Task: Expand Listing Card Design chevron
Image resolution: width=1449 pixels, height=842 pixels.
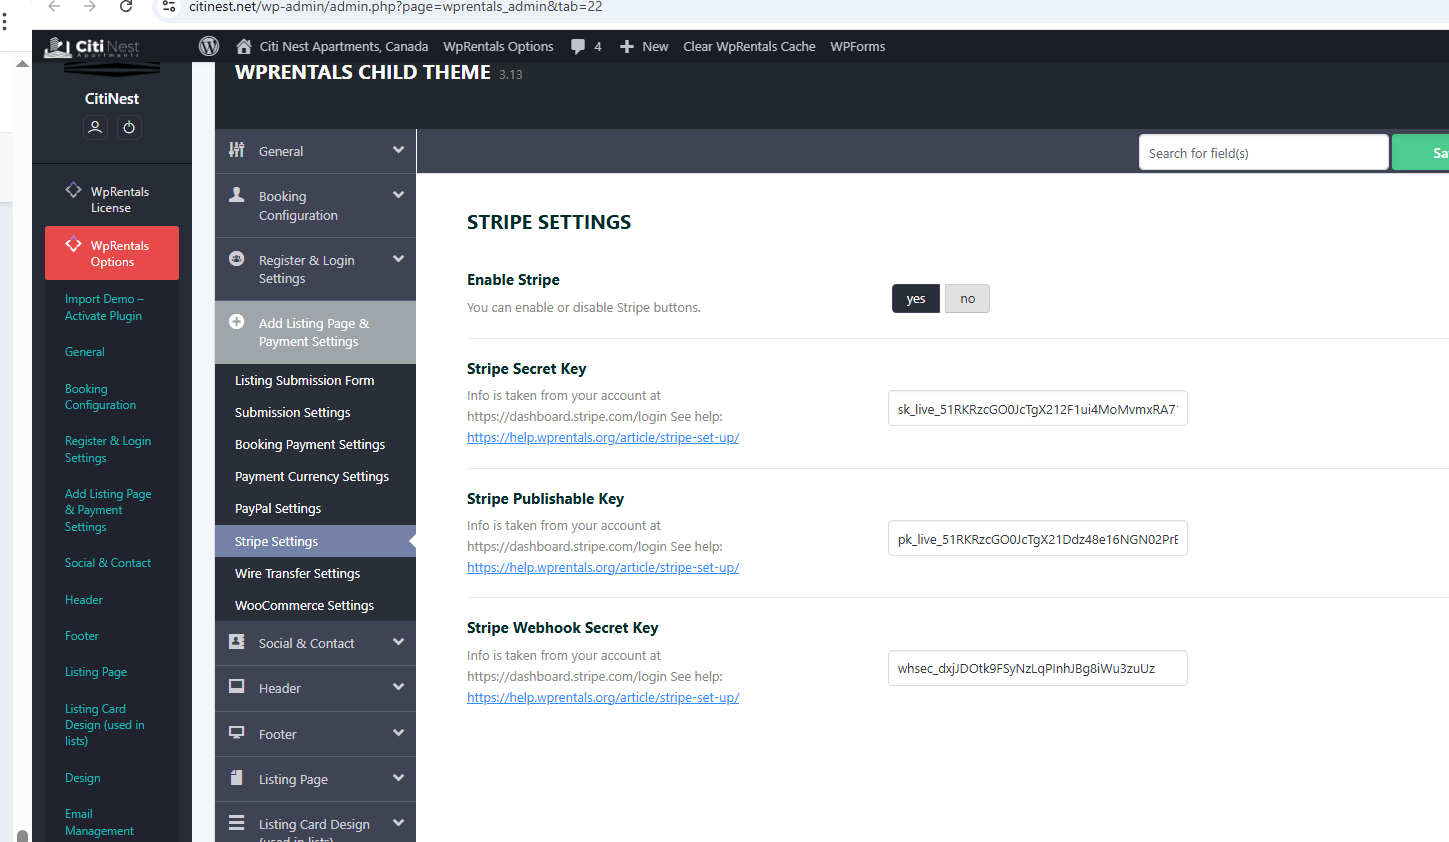Action: [398, 823]
